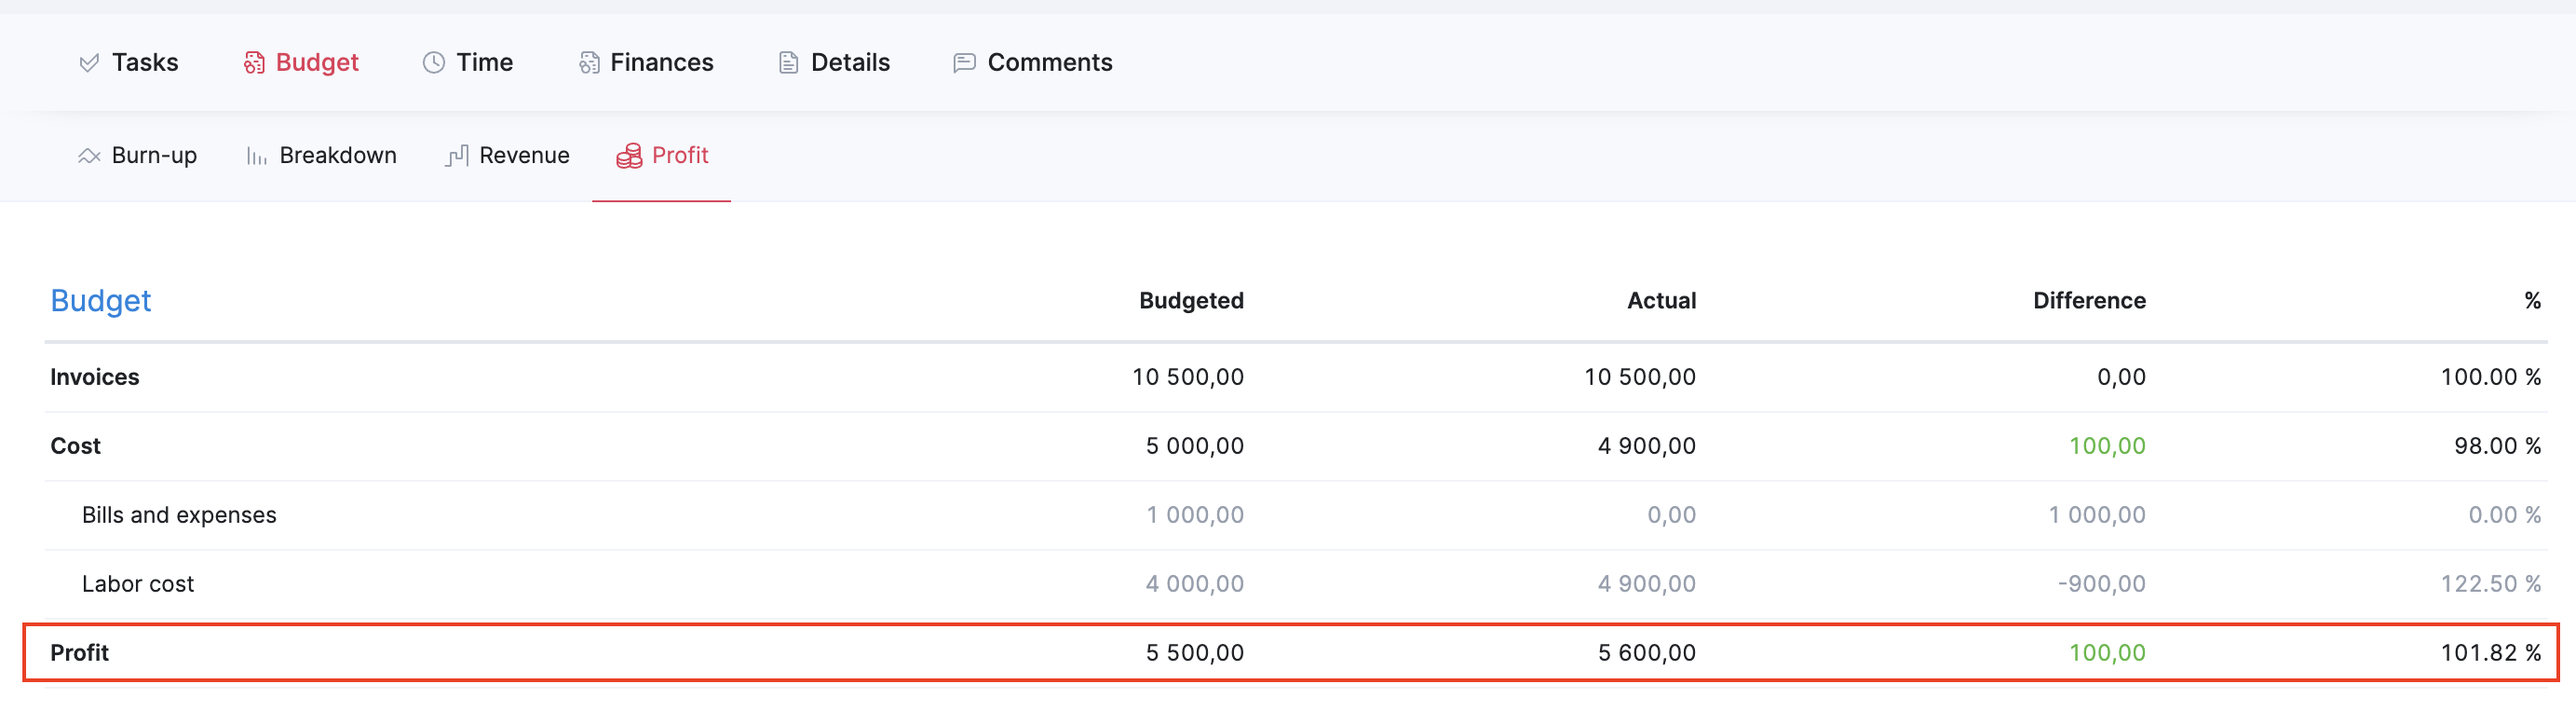This screenshot has height=725, width=2576.
Task: Click Profit green difference 100,00
Action: click(2107, 653)
